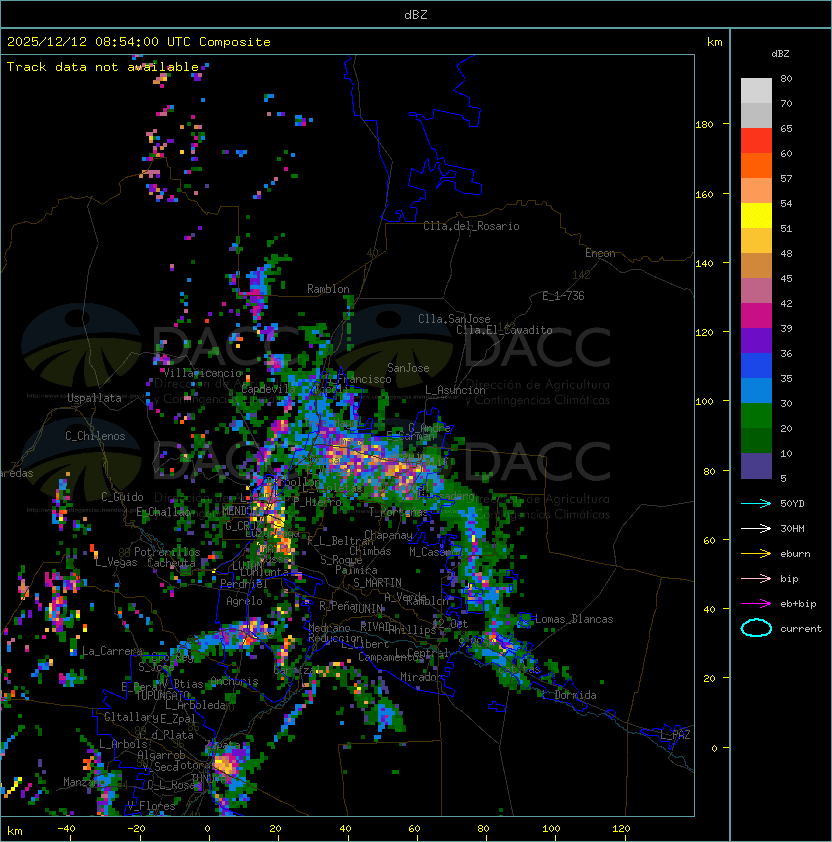
Task: Click the 'current' legend label
Action: (801, 629)
